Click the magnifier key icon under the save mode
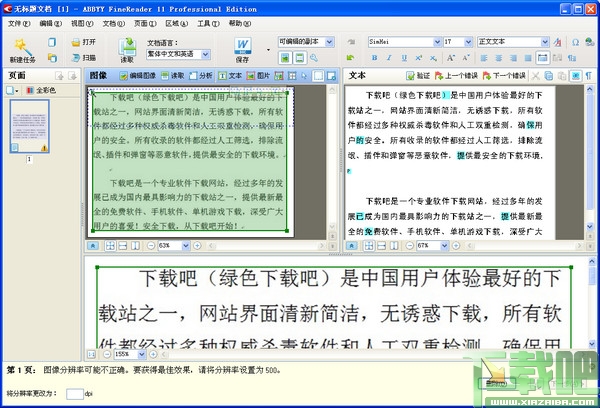The image size is (600, 408). pos(314,58)
